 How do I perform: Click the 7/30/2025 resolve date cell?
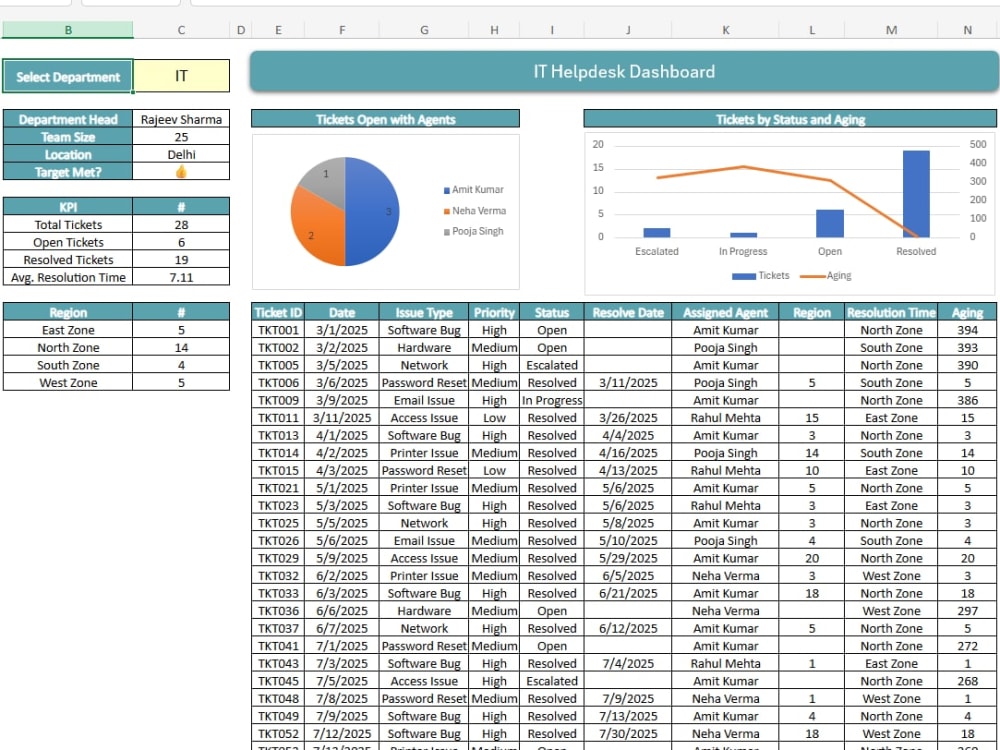click(628, 733)
